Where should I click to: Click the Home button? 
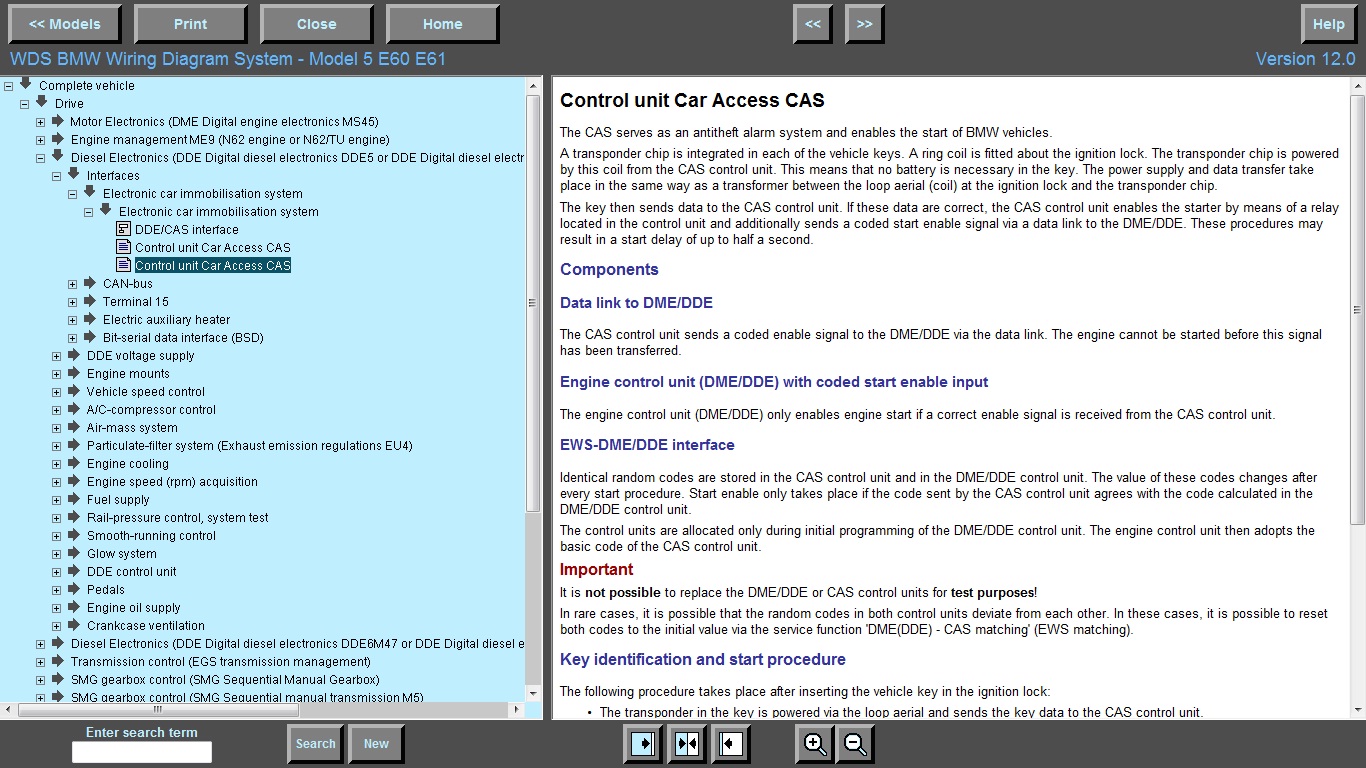point(442,24)
